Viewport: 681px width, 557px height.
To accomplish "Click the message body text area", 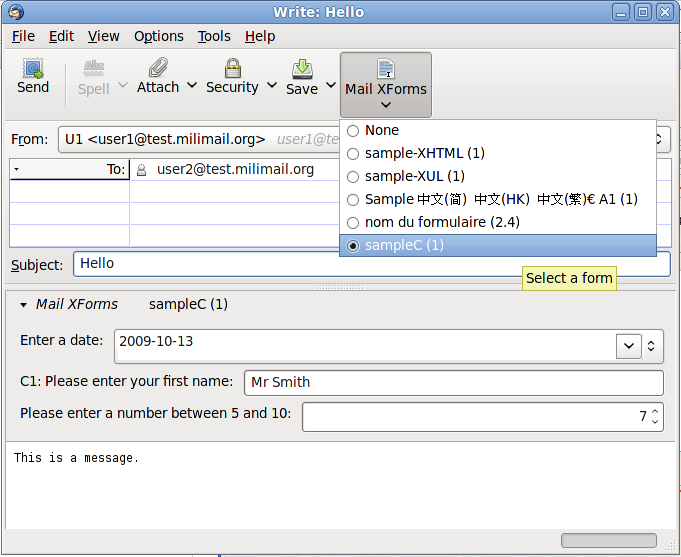I will 340,485.
